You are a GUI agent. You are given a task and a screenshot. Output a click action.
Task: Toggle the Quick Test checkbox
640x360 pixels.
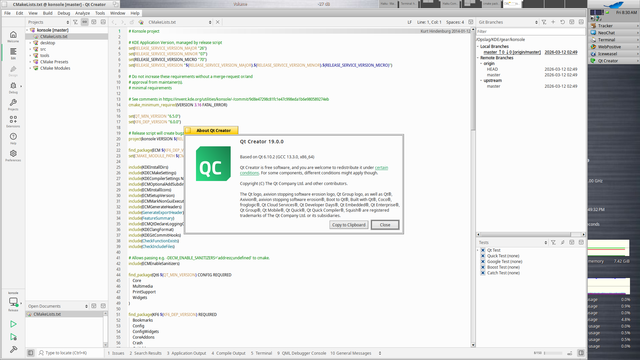tap(483, 256)
